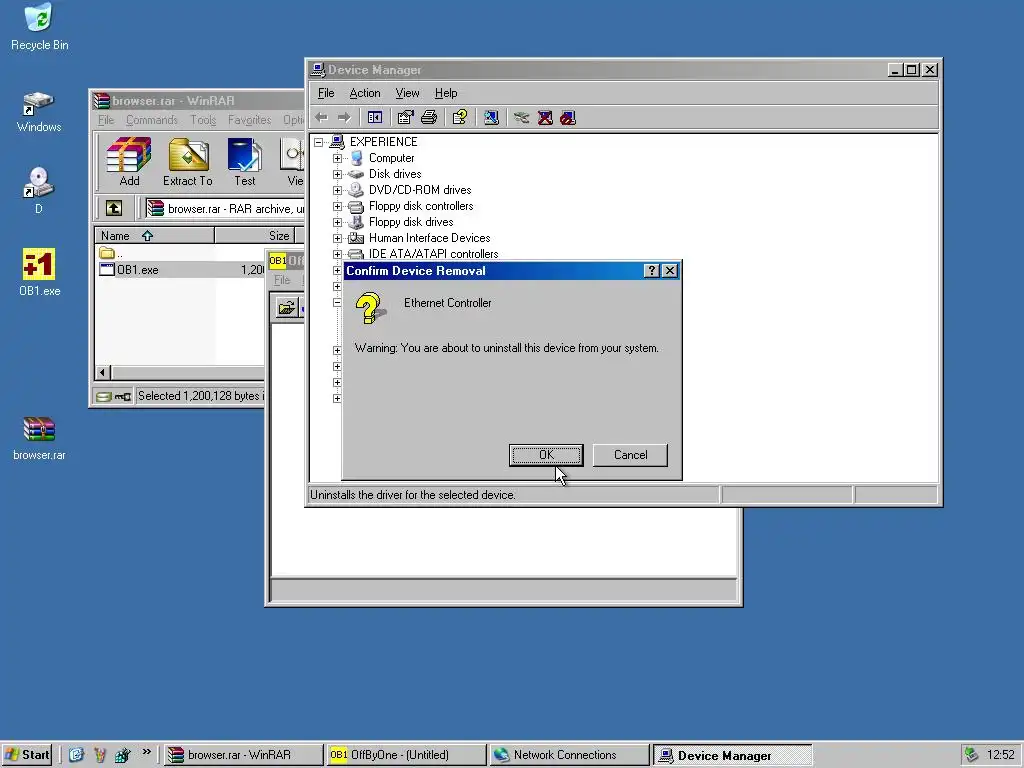Switch to browser.rar - WinRAR taskbar button

coord(242,755)
